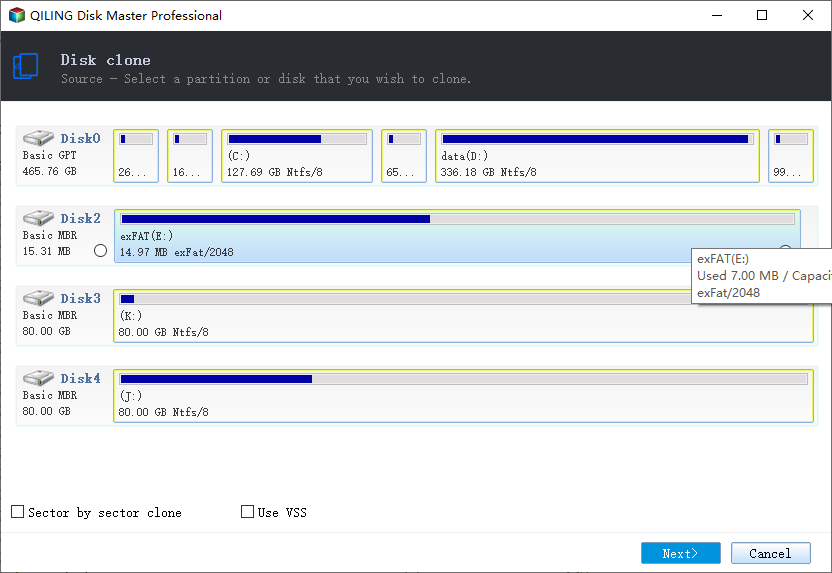Viewport: 832px width, 573px height.
Task: Click the usage bar of data(D:) partition
Action: [x=597, y=139]
